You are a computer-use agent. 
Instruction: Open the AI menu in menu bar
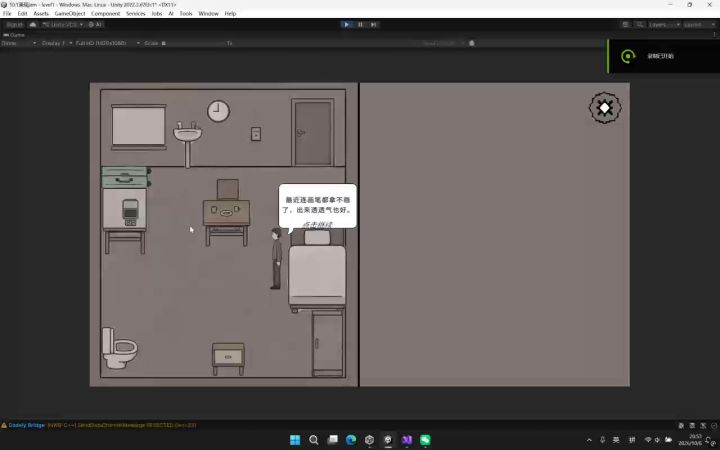[x=171, y=13]
